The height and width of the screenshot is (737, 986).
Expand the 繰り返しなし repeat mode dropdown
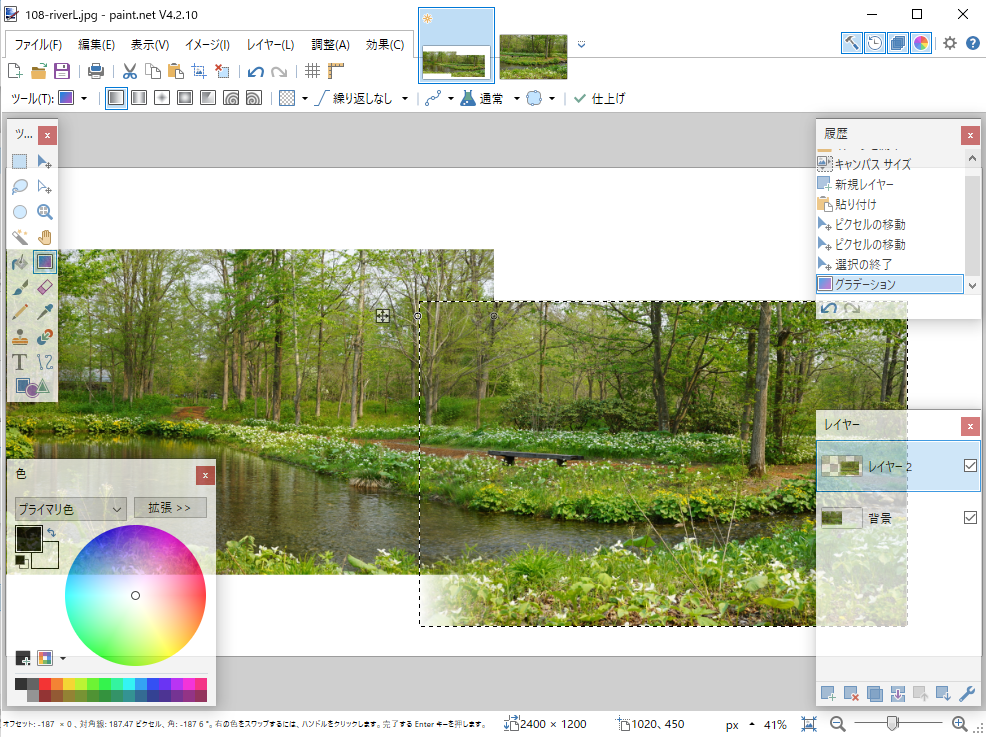405,99
